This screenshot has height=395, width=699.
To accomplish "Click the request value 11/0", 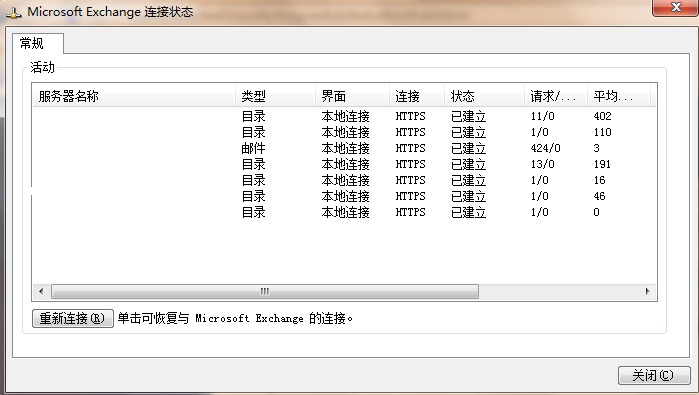I will tap(543, 116).
